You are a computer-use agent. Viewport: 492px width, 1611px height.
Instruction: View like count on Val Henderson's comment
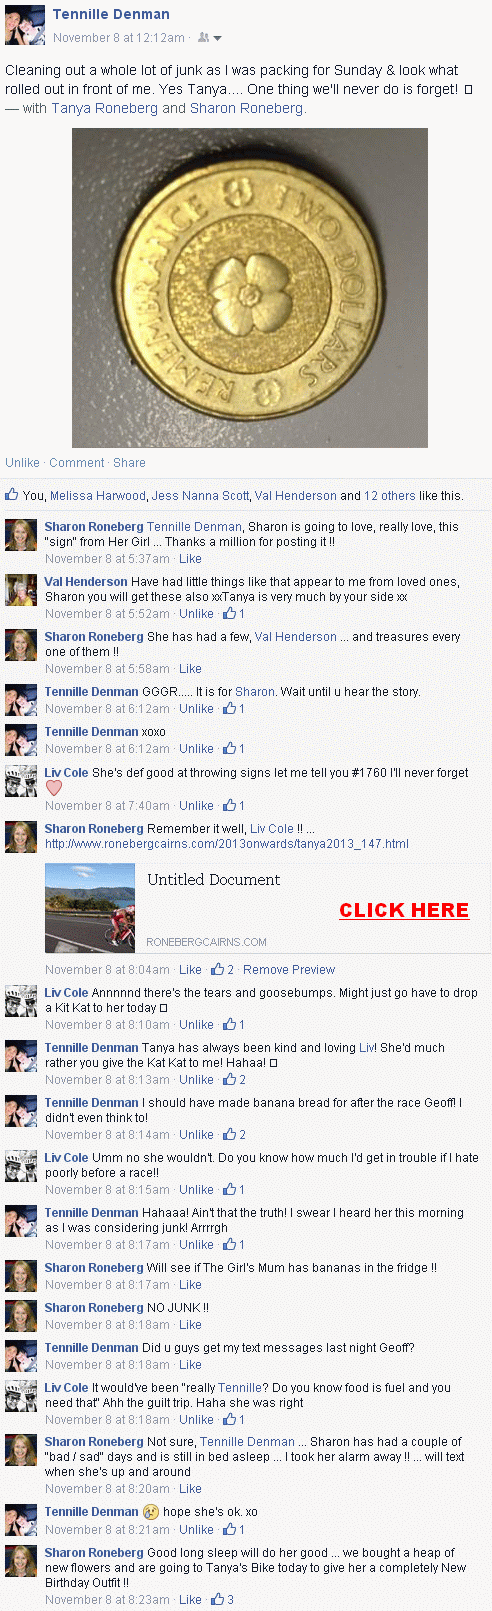click(x=234, y=614)
